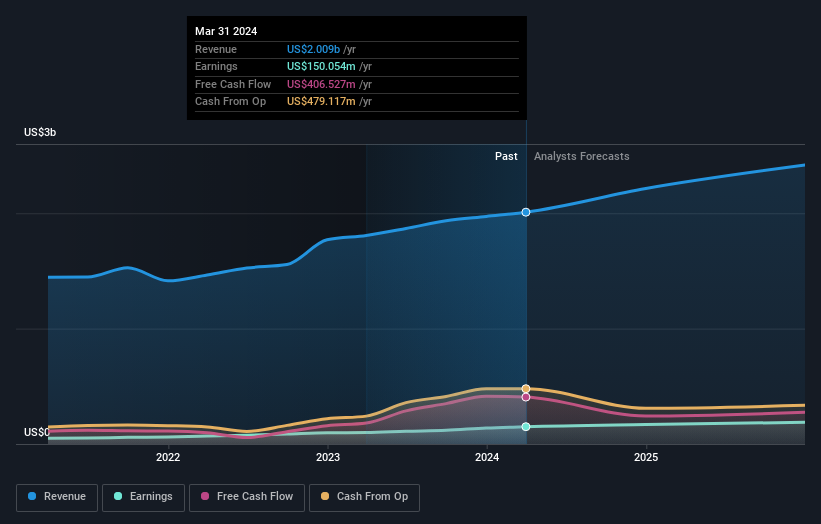Toggle the Revenue legend series
The height and width of the screenshot is (524, 821).
pos(57,497)
